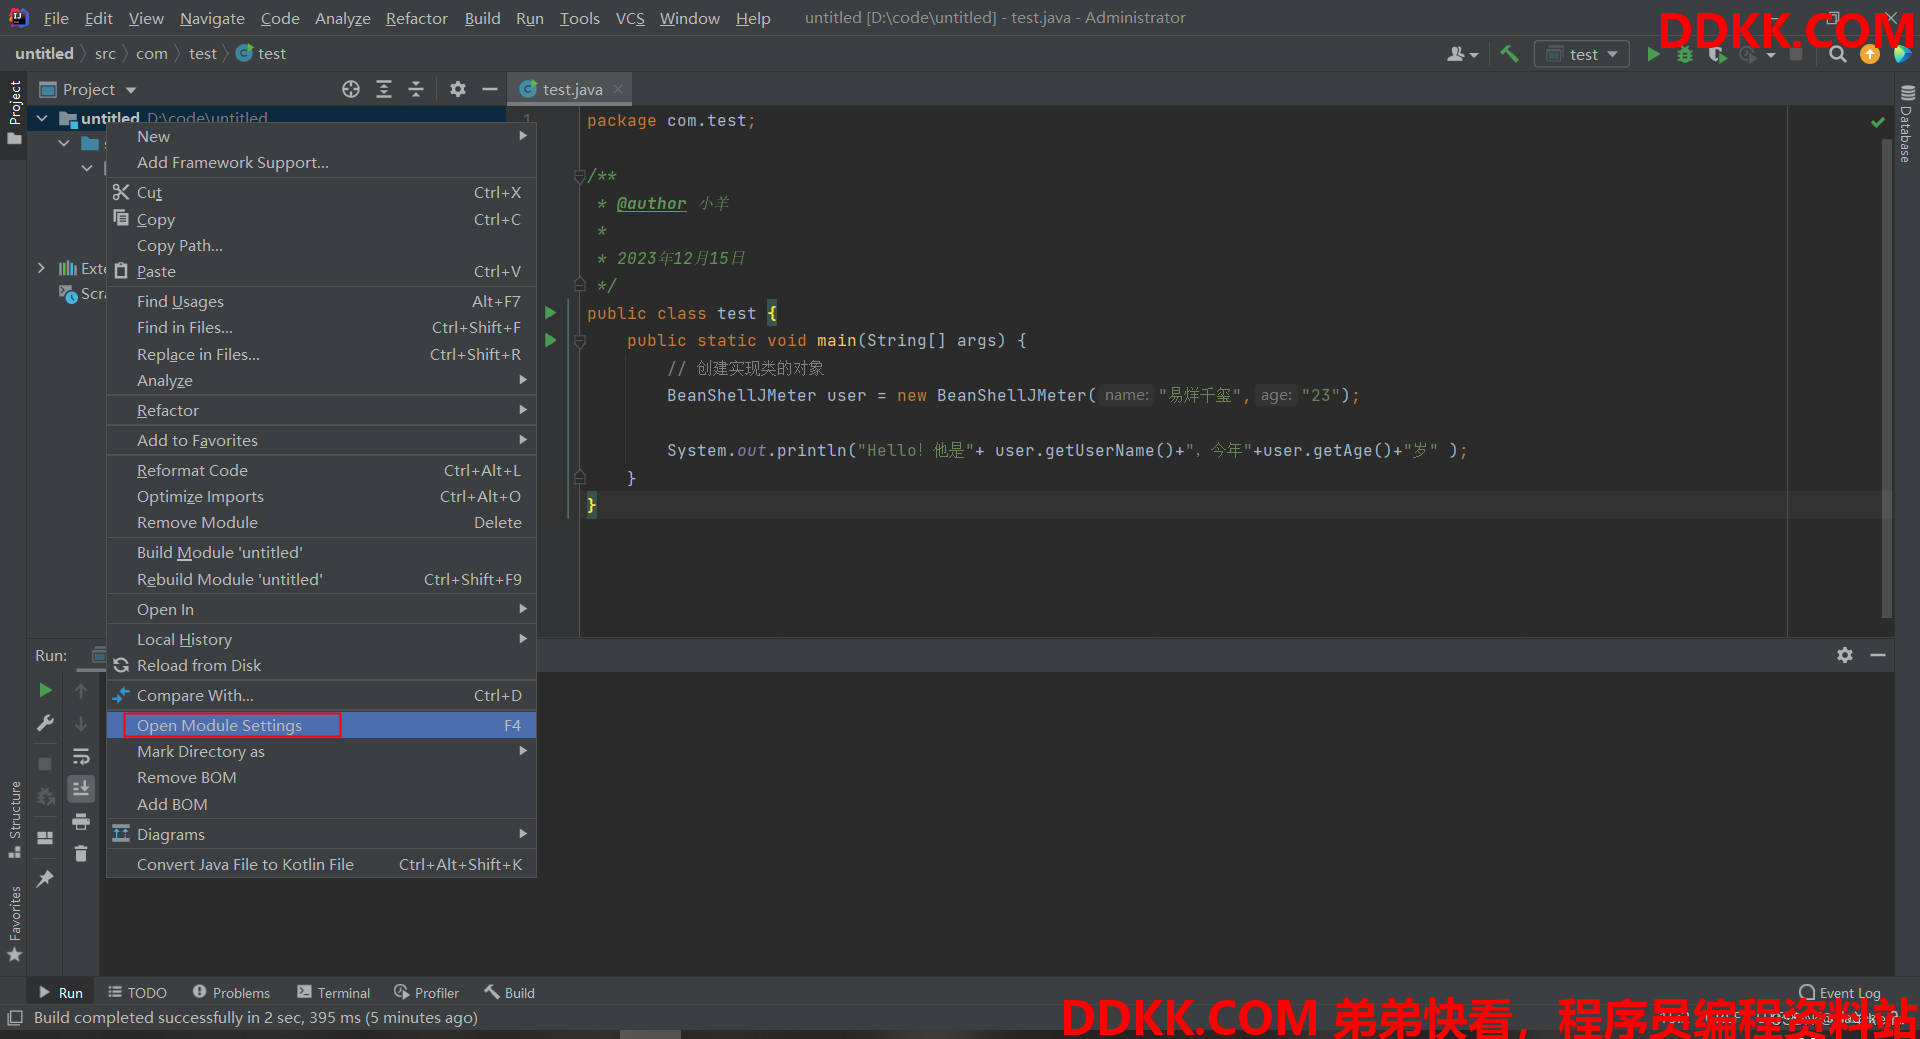Open the Problems tool window
1920x1039 pixels.
pos(231,992)
